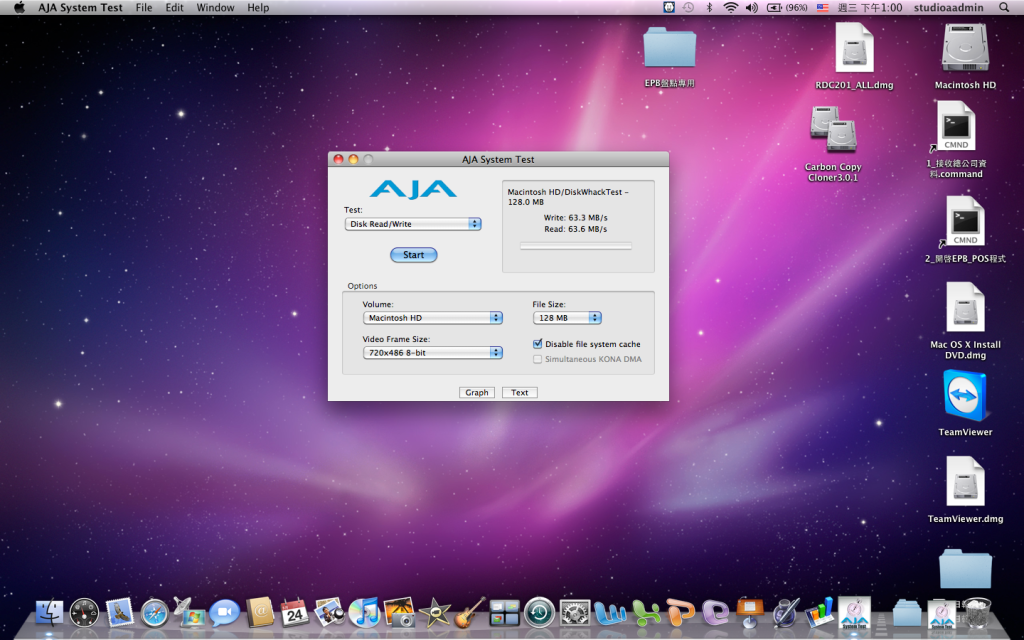
Task: Open Spotlight search in menu bar
Action: tap(1004, 8)
